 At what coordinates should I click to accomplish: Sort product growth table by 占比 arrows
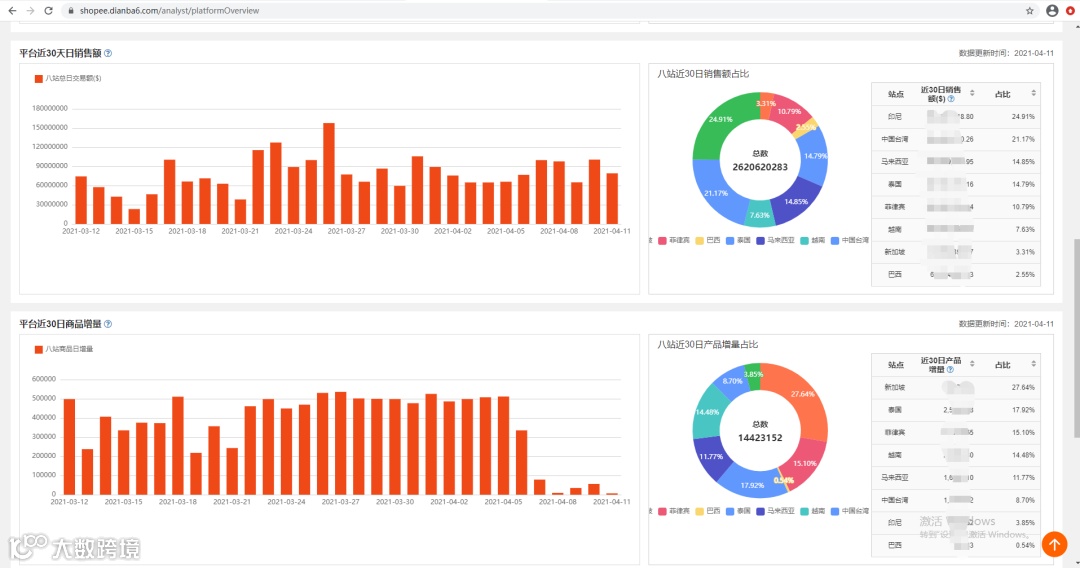click(x=1033, y=364)
